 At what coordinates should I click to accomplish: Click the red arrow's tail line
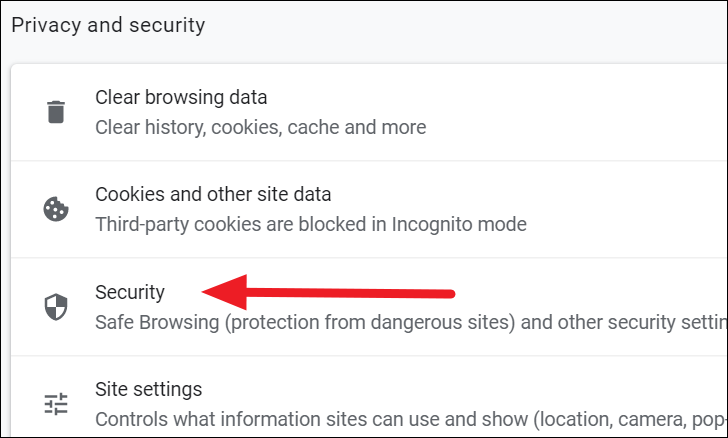click(x=351, y=293)
